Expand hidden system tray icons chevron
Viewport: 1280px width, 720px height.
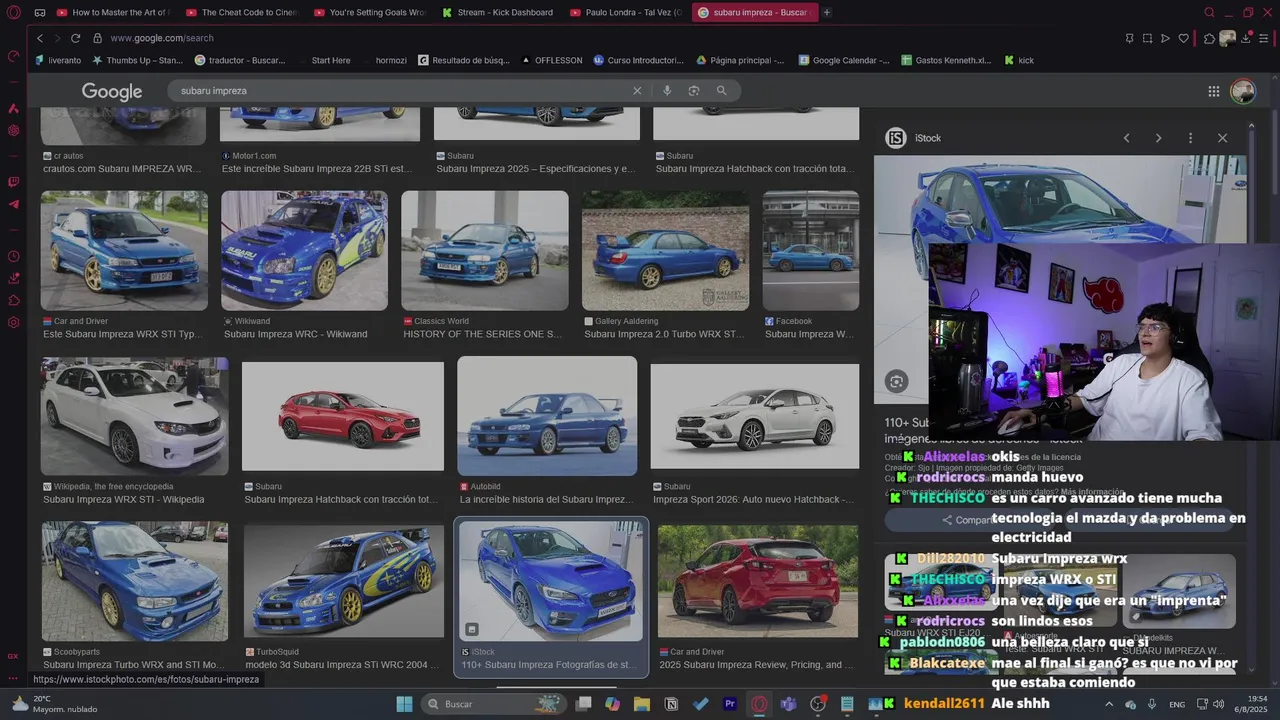tap(1108, 704)
